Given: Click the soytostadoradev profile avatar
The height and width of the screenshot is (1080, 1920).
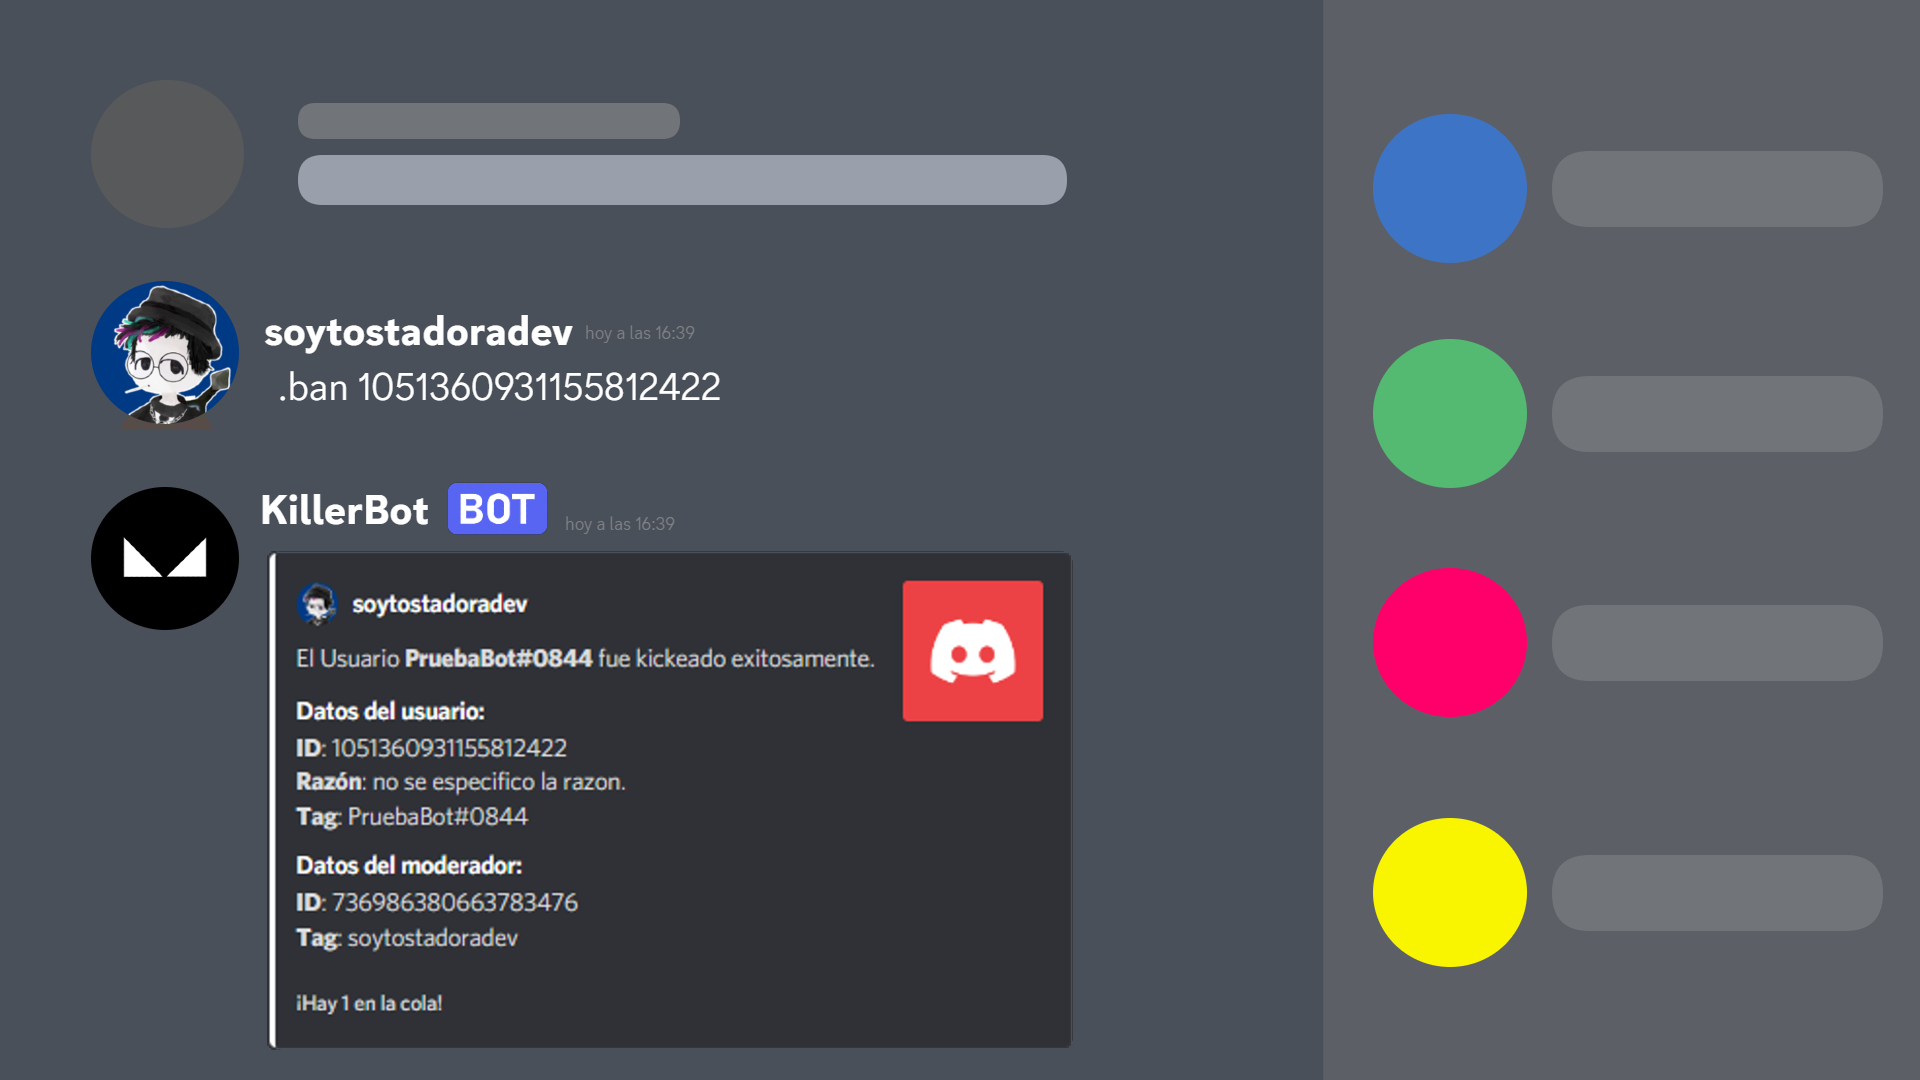Looking at the screenshot, I should tap(165, 353).
